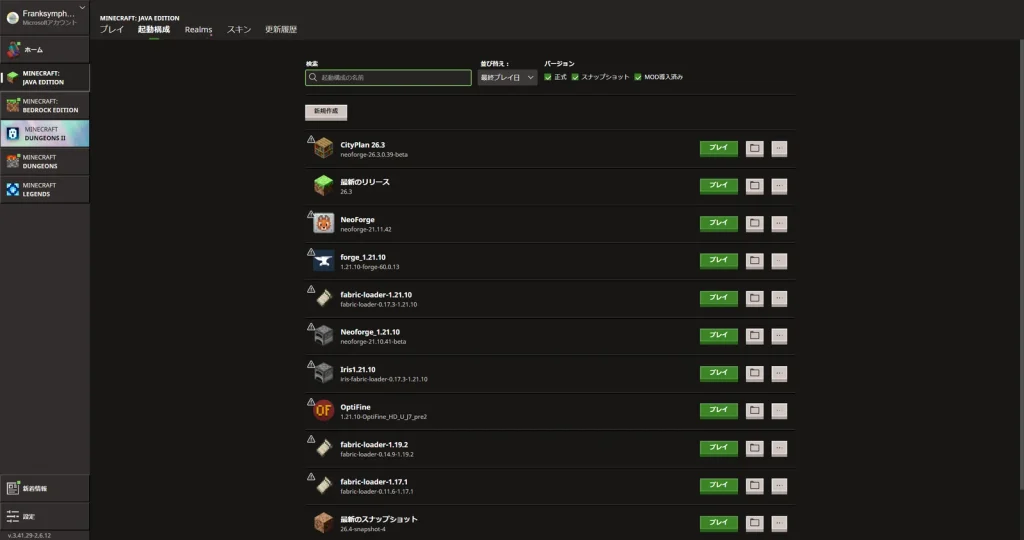This screenshot has width=1024, height=540.
Task: Click version text 1.21.10-OptiFine_HD_U_J7_pre2
Action: 383,417
